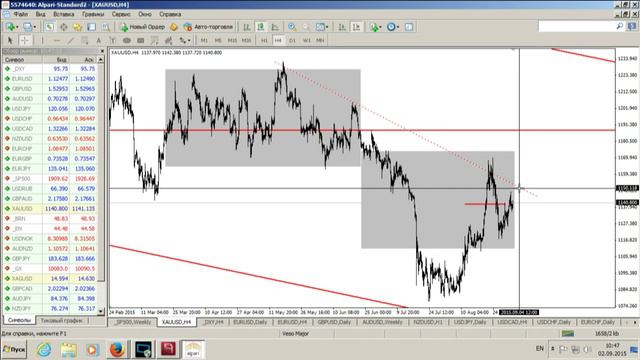The image size is (640, 360).
Task: Expand the Indicators dropdown arrow
Action: click(x=381, y=27)
